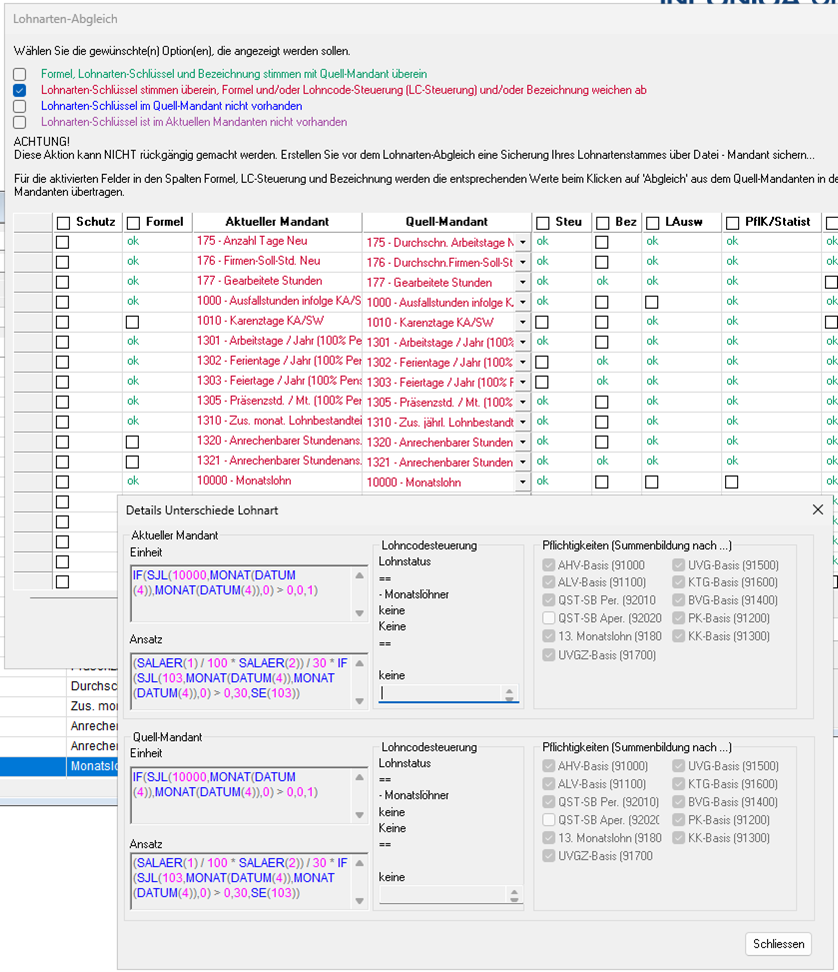838x972 pixels.
Task: Open Quell-Mandant dropdown for 1310 Zus. jährl. Lohnbestandt
Action: click(523, 422)
